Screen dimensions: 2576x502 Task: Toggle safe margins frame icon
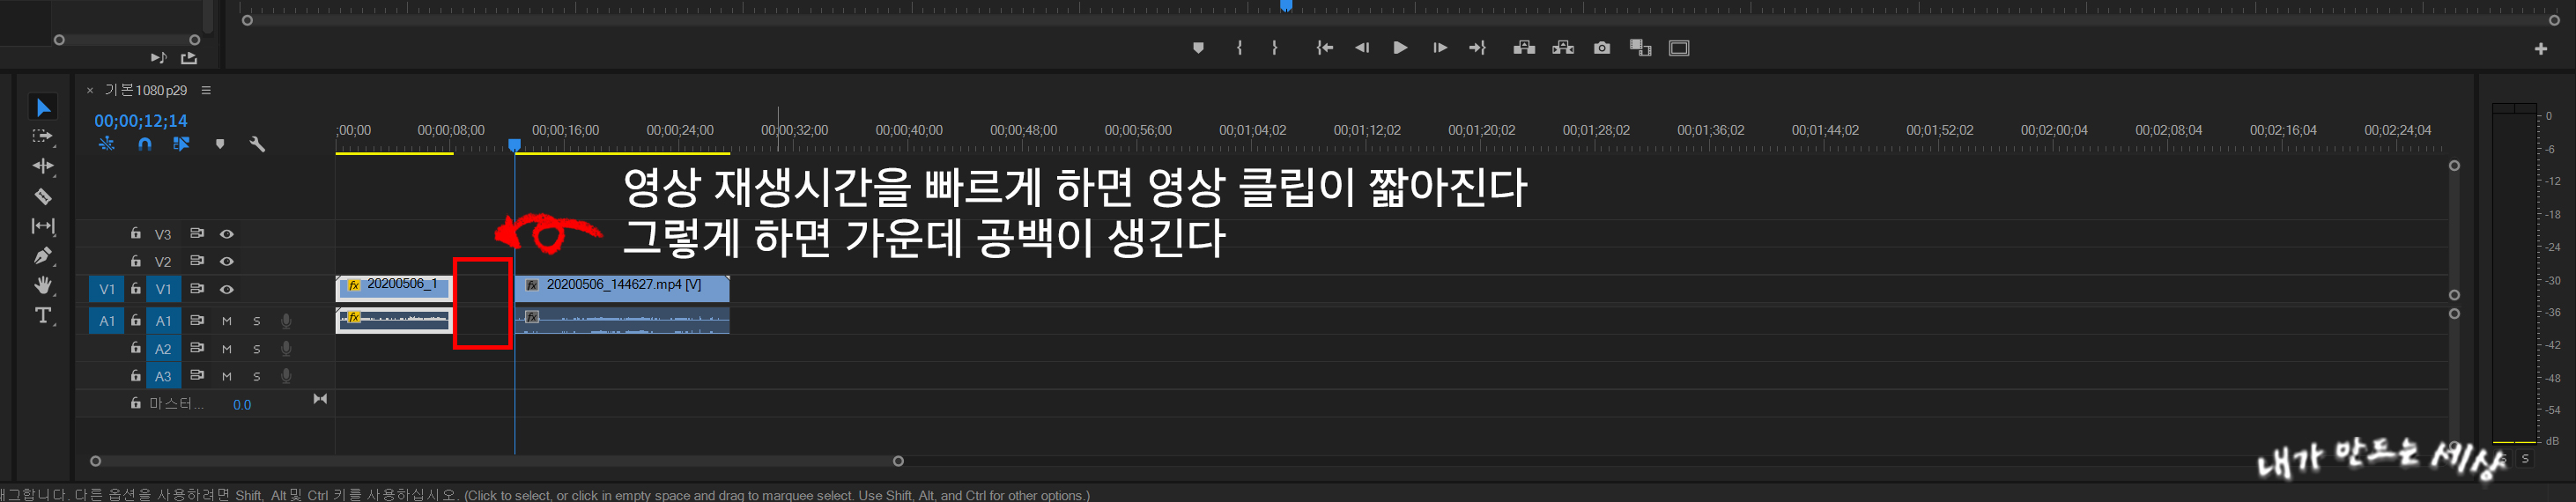pos(1679,48)
